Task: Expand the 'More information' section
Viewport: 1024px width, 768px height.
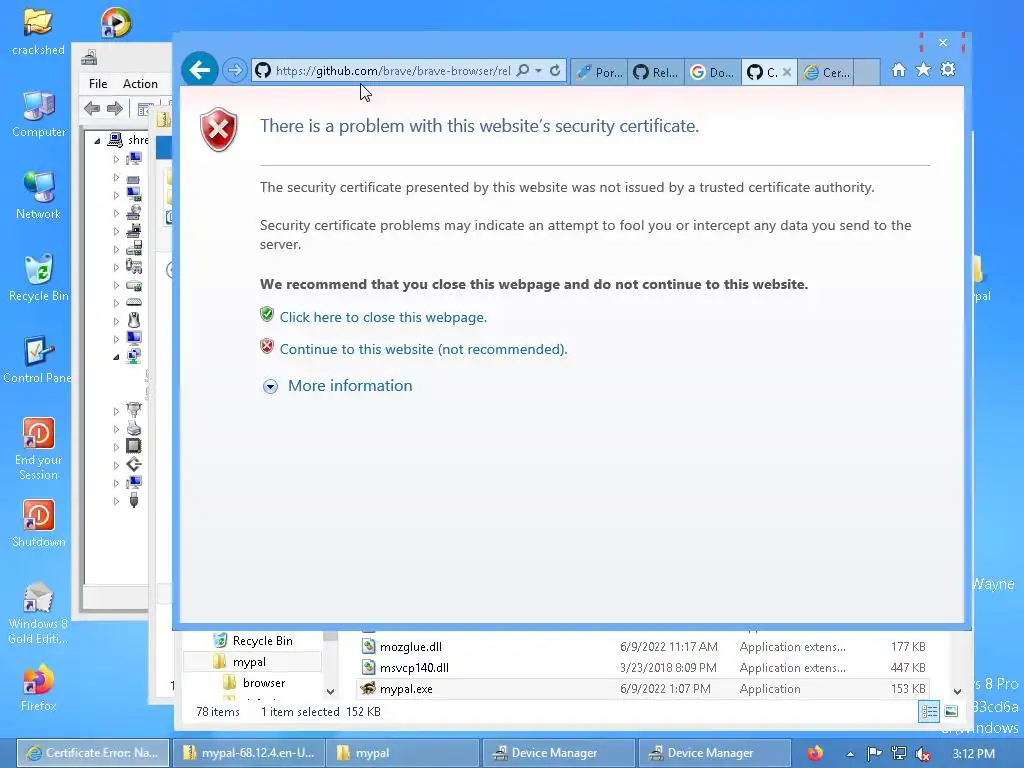Action: (x=350, y=386)
